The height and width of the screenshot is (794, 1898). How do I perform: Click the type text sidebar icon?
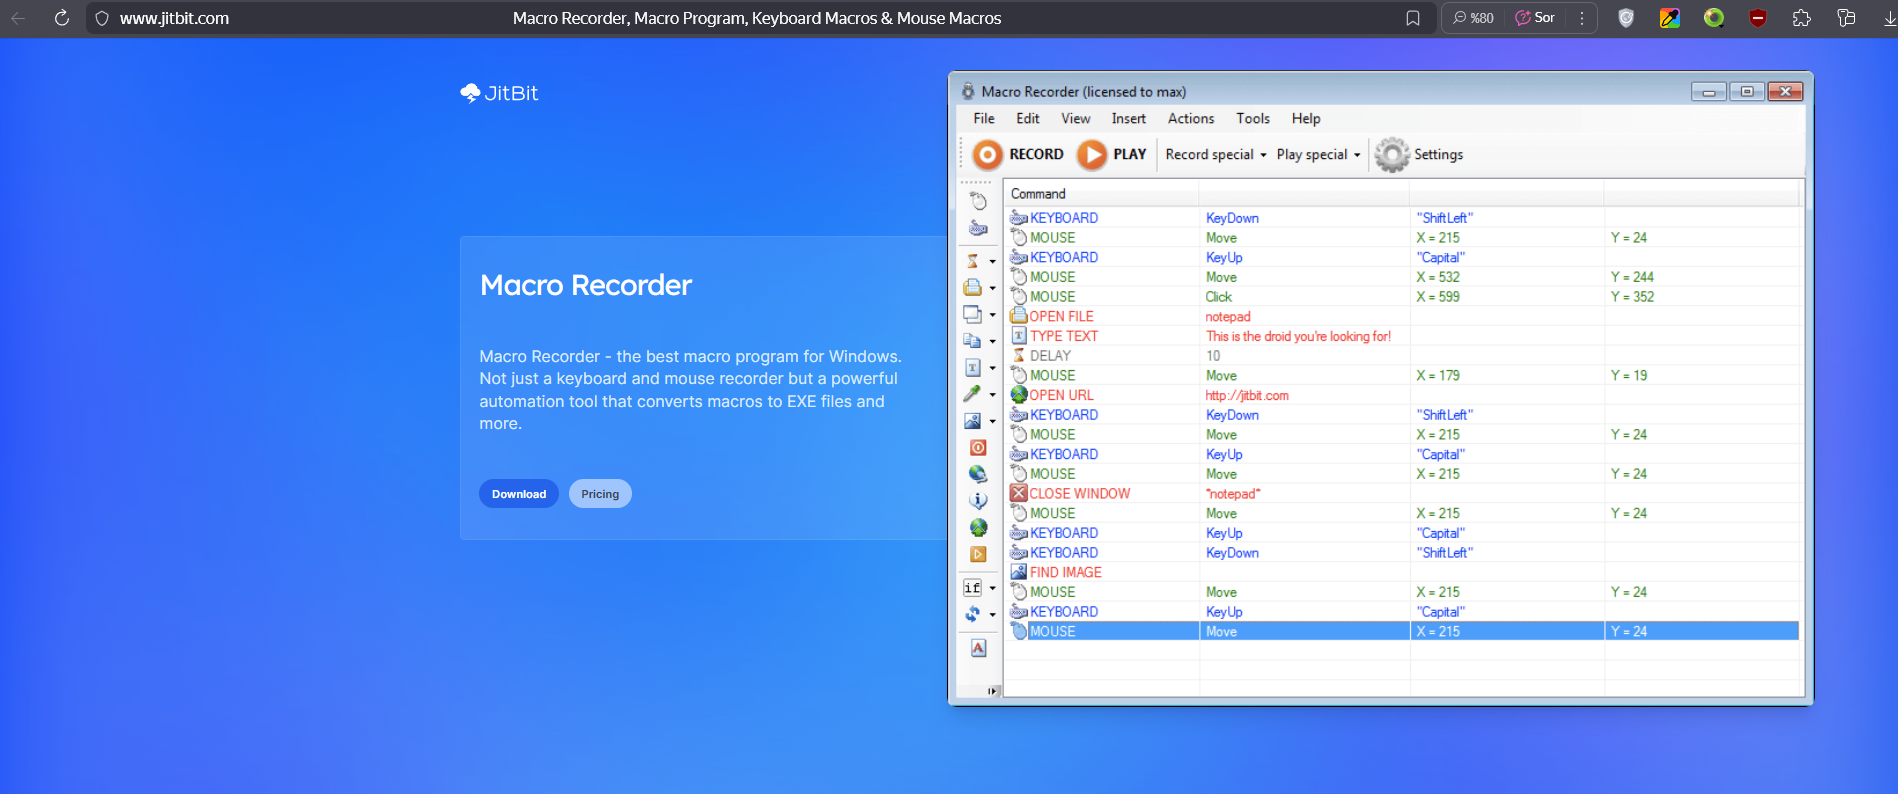[973, 368]
